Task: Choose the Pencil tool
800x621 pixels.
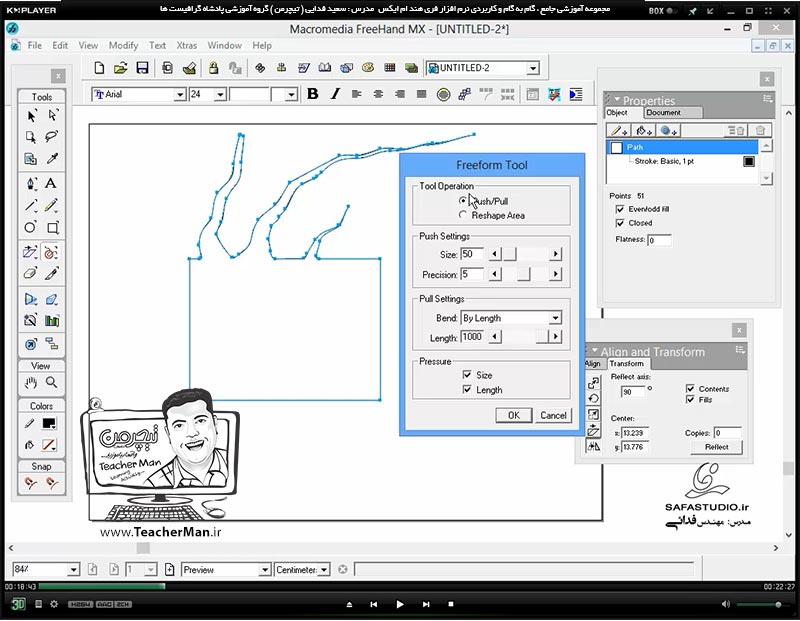Action: tap(51, 205)
